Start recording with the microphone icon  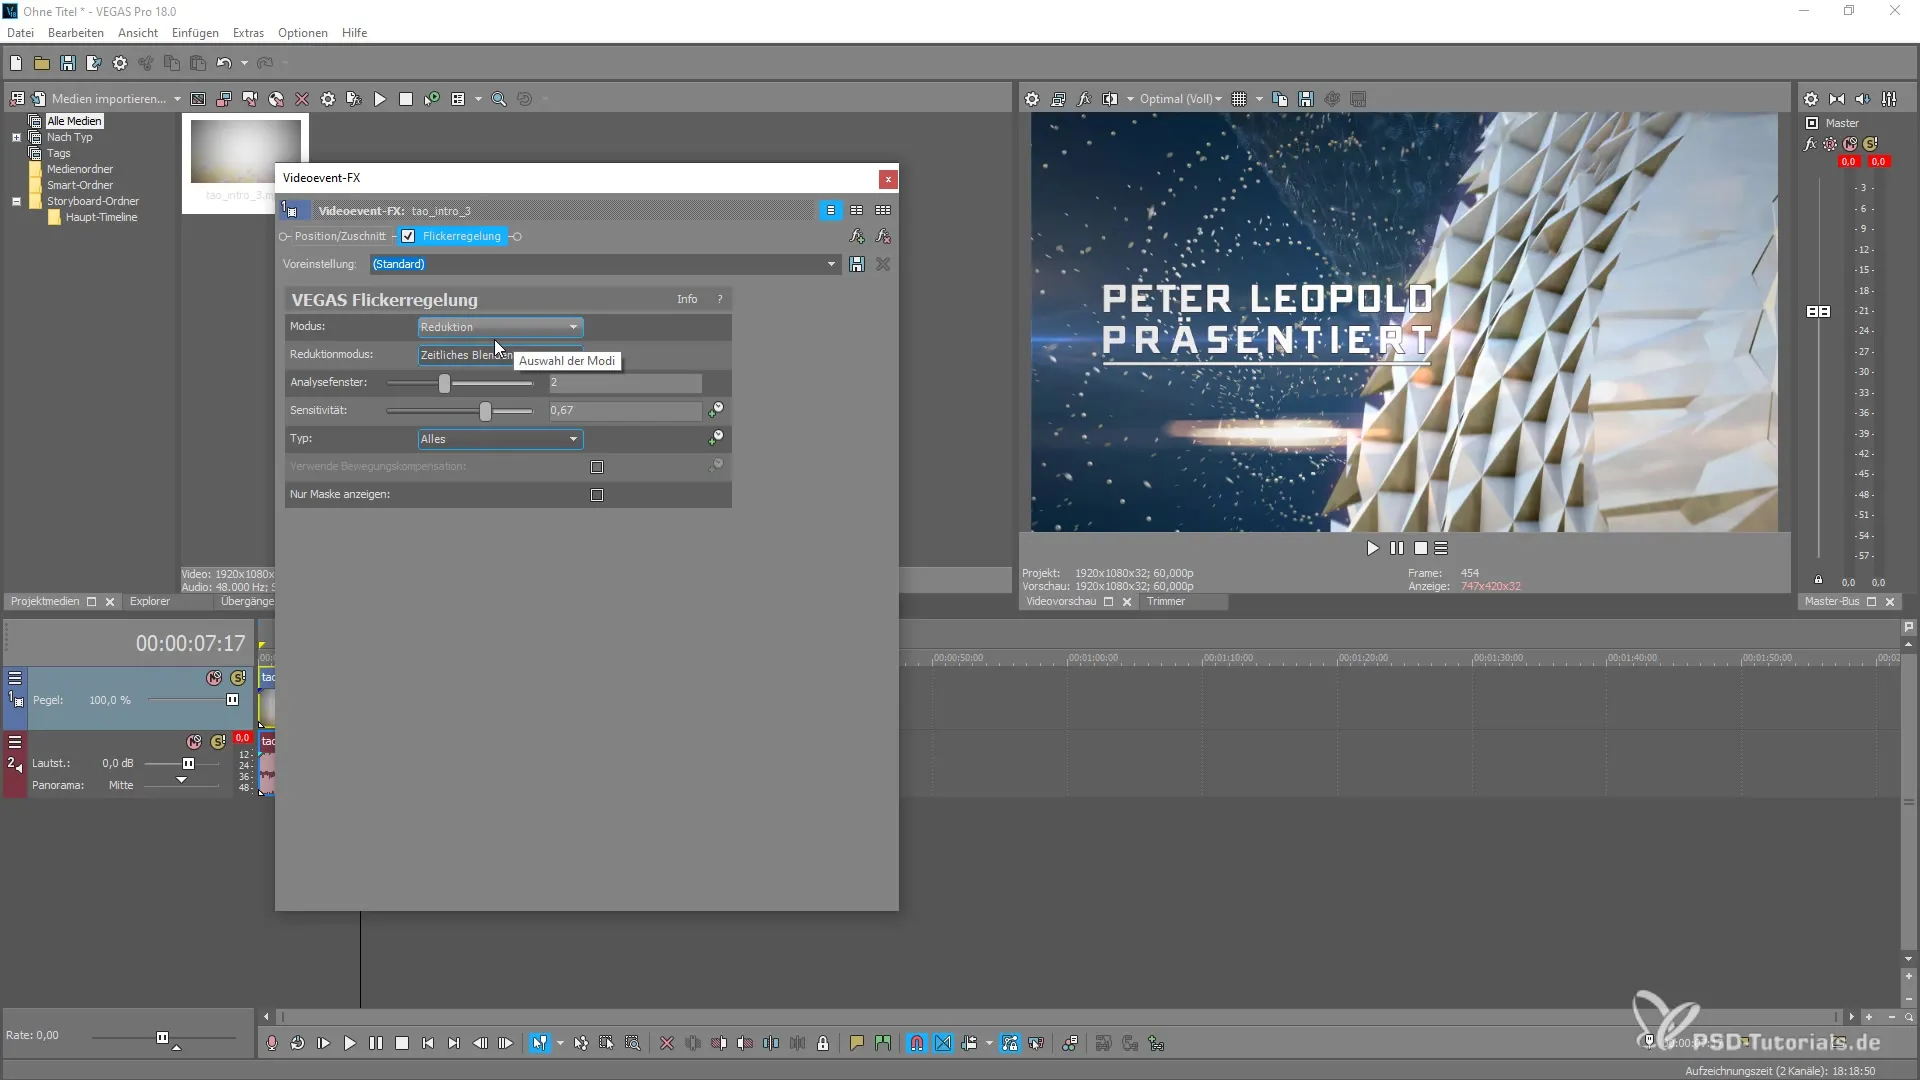click(272, 1043)
